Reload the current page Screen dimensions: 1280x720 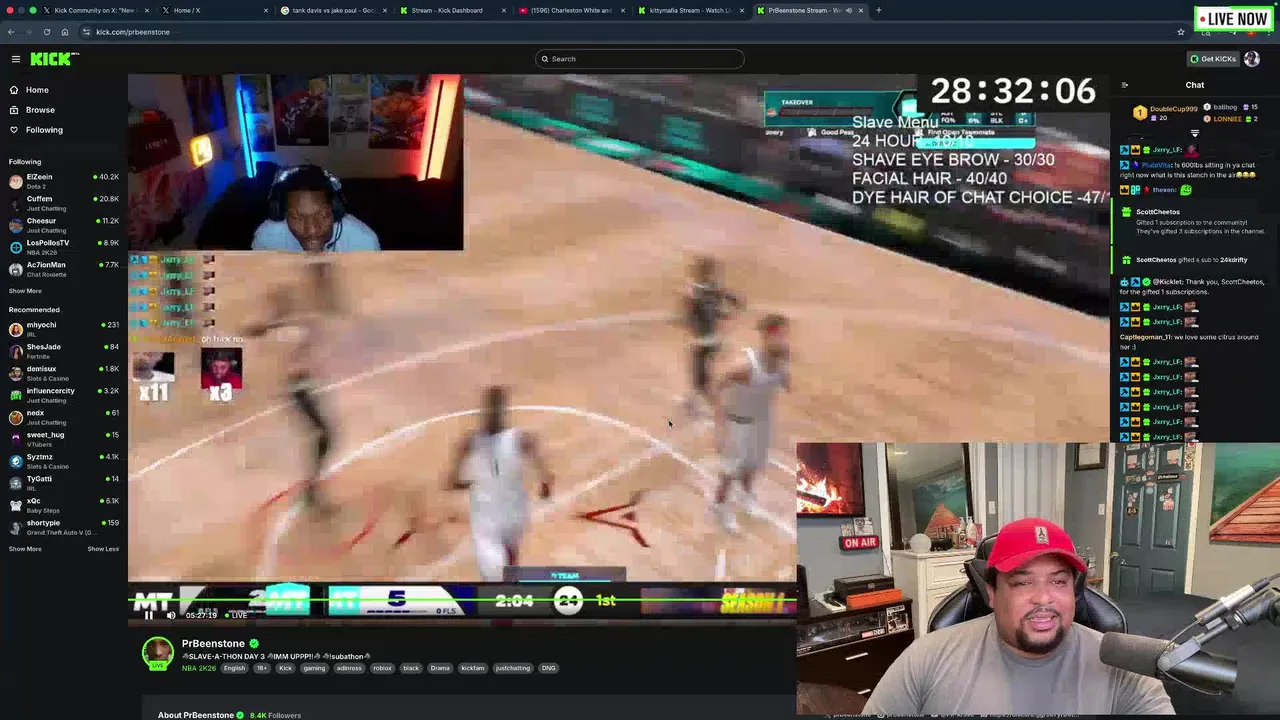pos(47,32)
